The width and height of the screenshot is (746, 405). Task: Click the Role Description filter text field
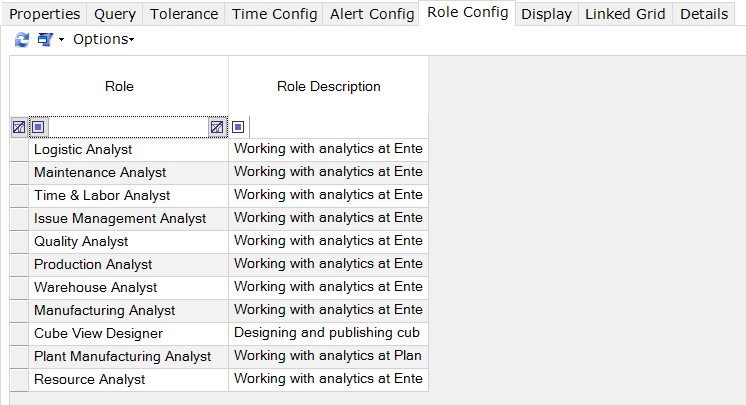click(x=338, y=127)
